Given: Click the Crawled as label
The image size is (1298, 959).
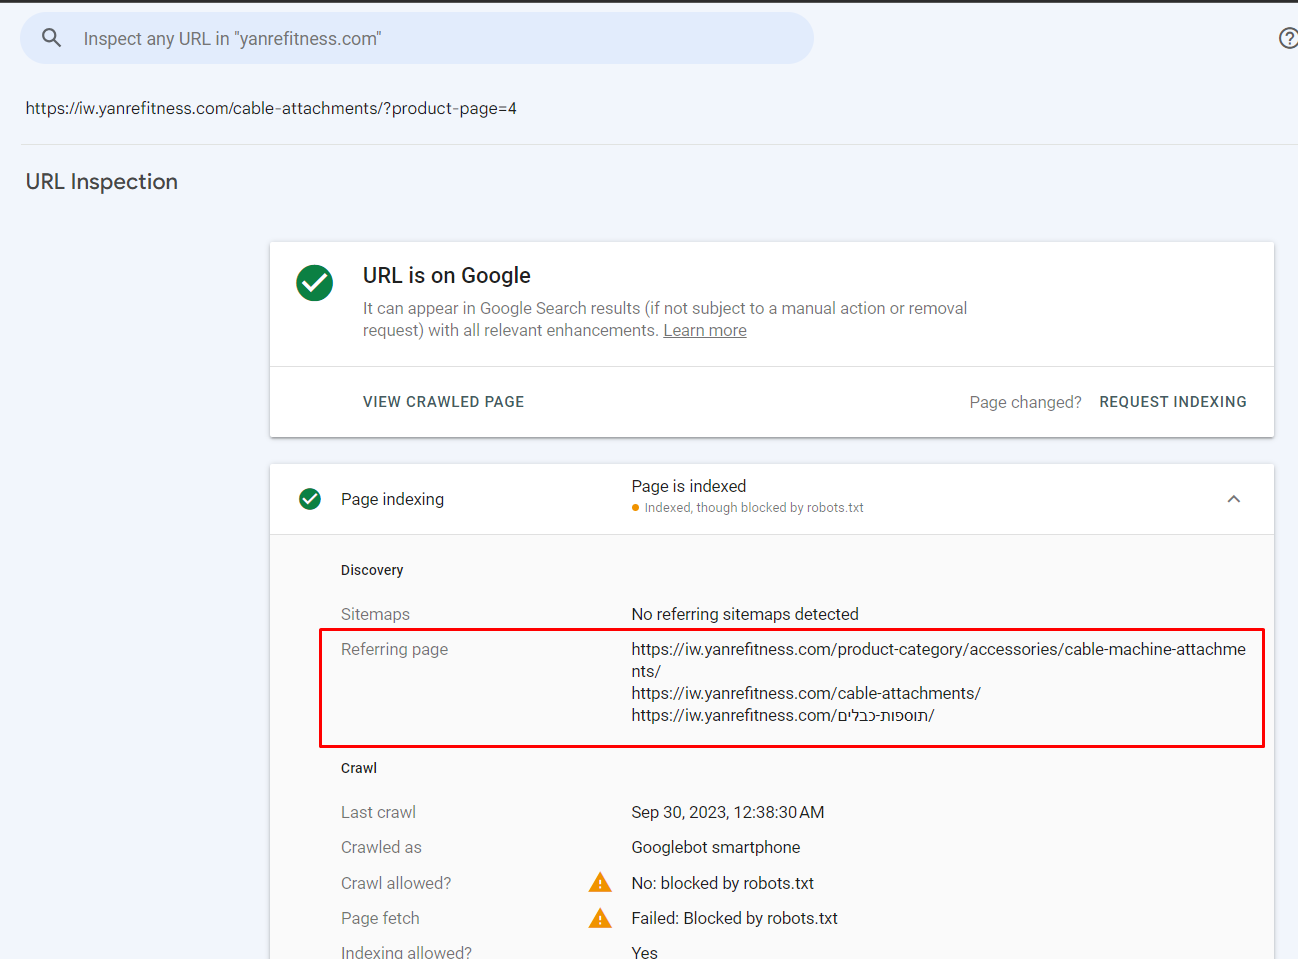Looking at the screenshot, I should pyautogui.click(x=381, y=847).
